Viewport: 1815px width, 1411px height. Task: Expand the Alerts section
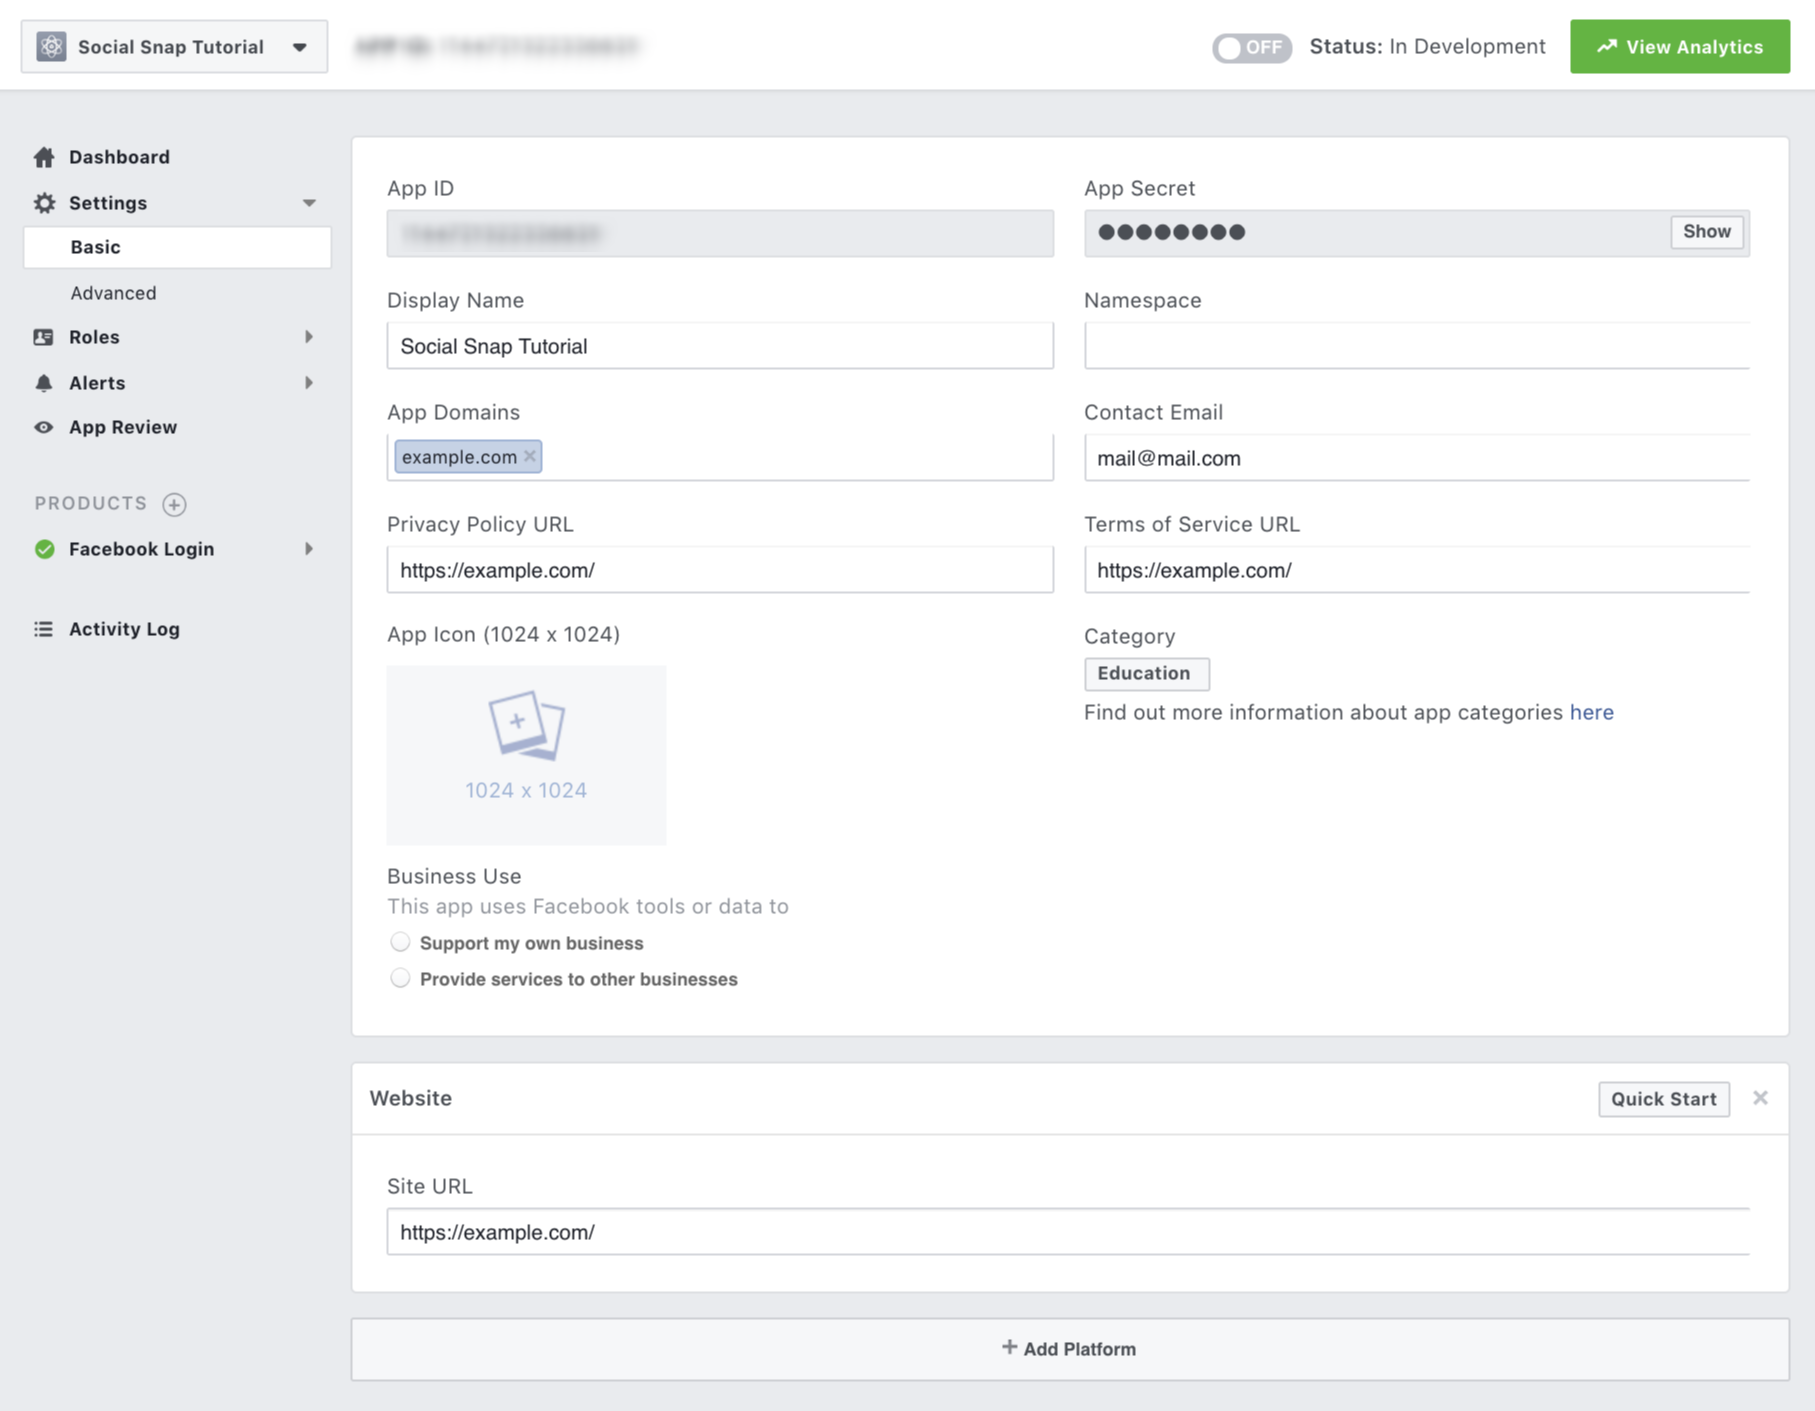point(310,383)
